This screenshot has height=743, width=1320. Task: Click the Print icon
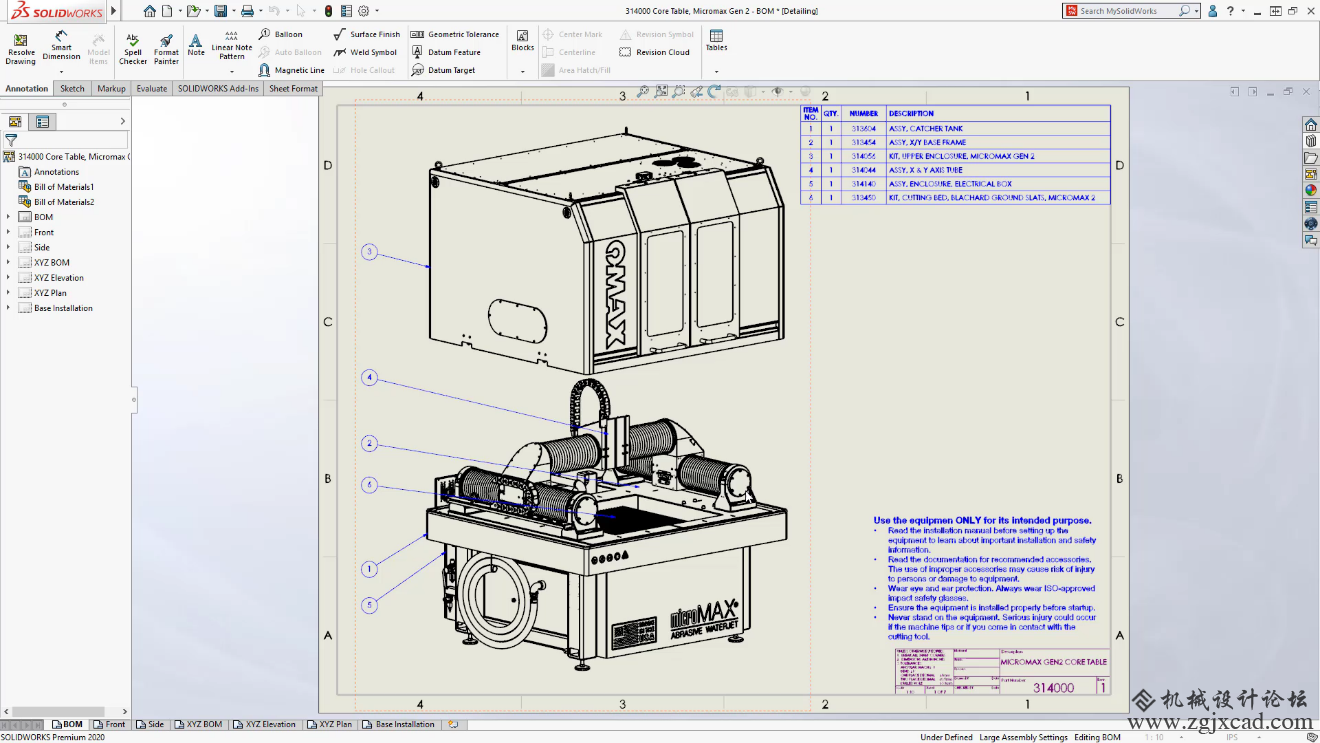tap(247, 11)
